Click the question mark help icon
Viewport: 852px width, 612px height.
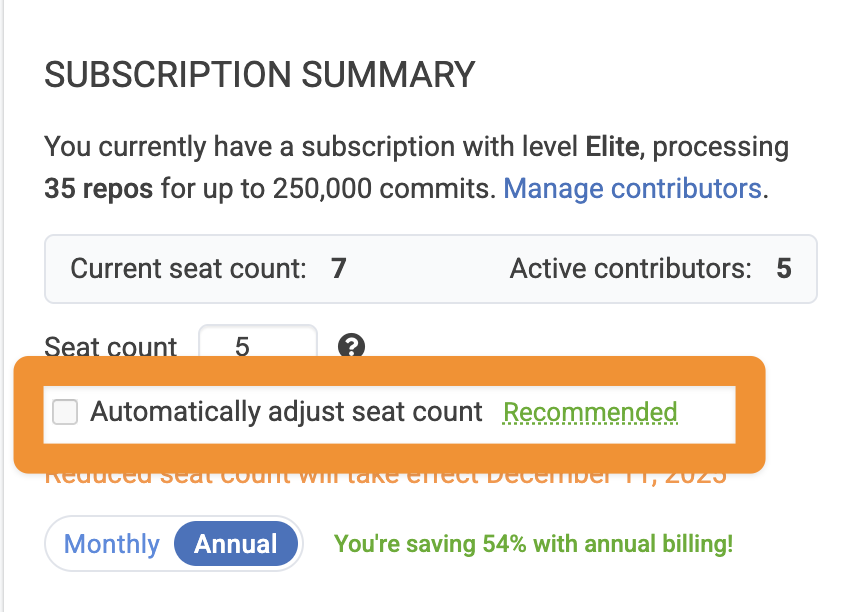coord(351,346)
